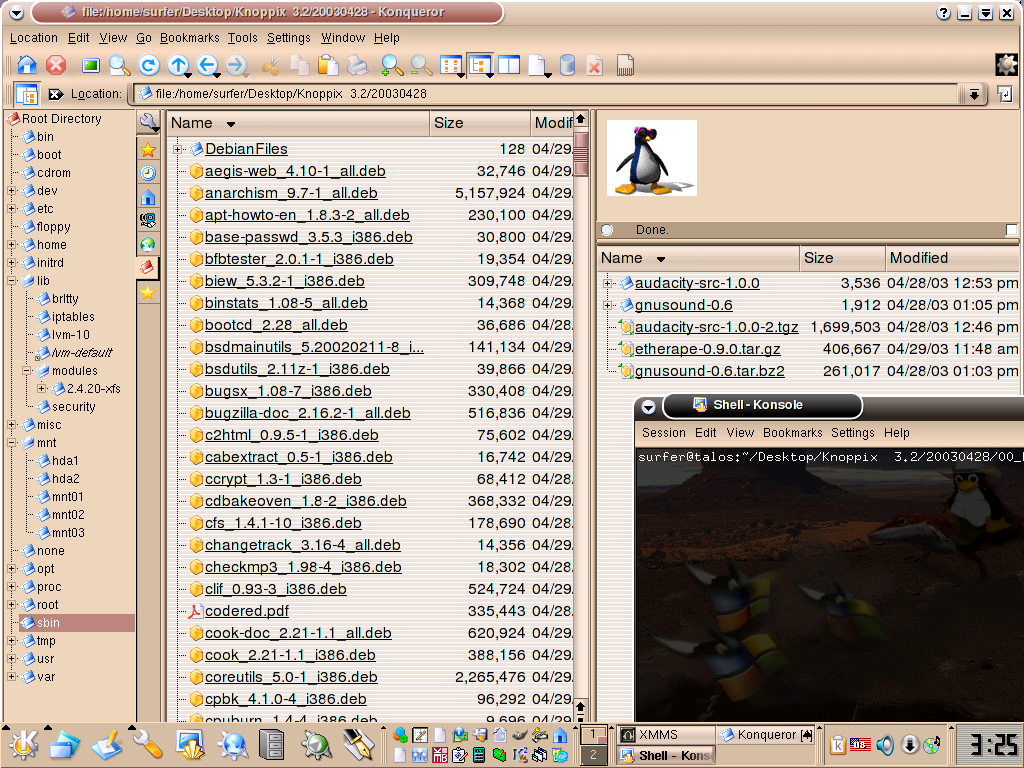Click the Copy documents toolbar icon
Screen dimensions: 1024x768
(x=300, y=65)
